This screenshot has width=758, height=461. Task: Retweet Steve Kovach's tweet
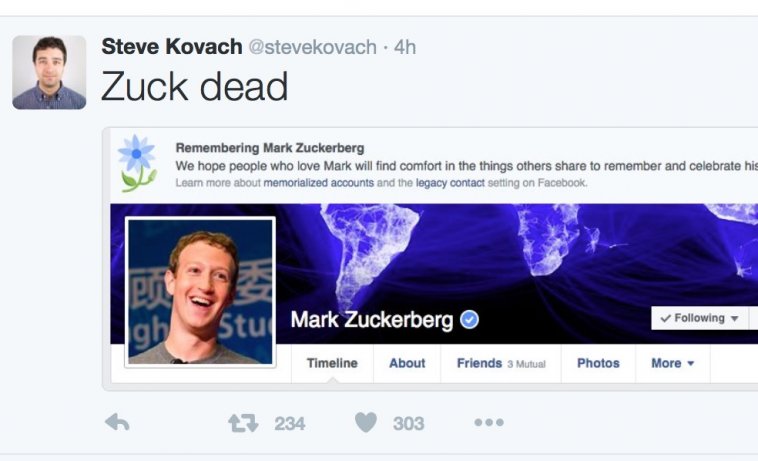pos(243,423)
